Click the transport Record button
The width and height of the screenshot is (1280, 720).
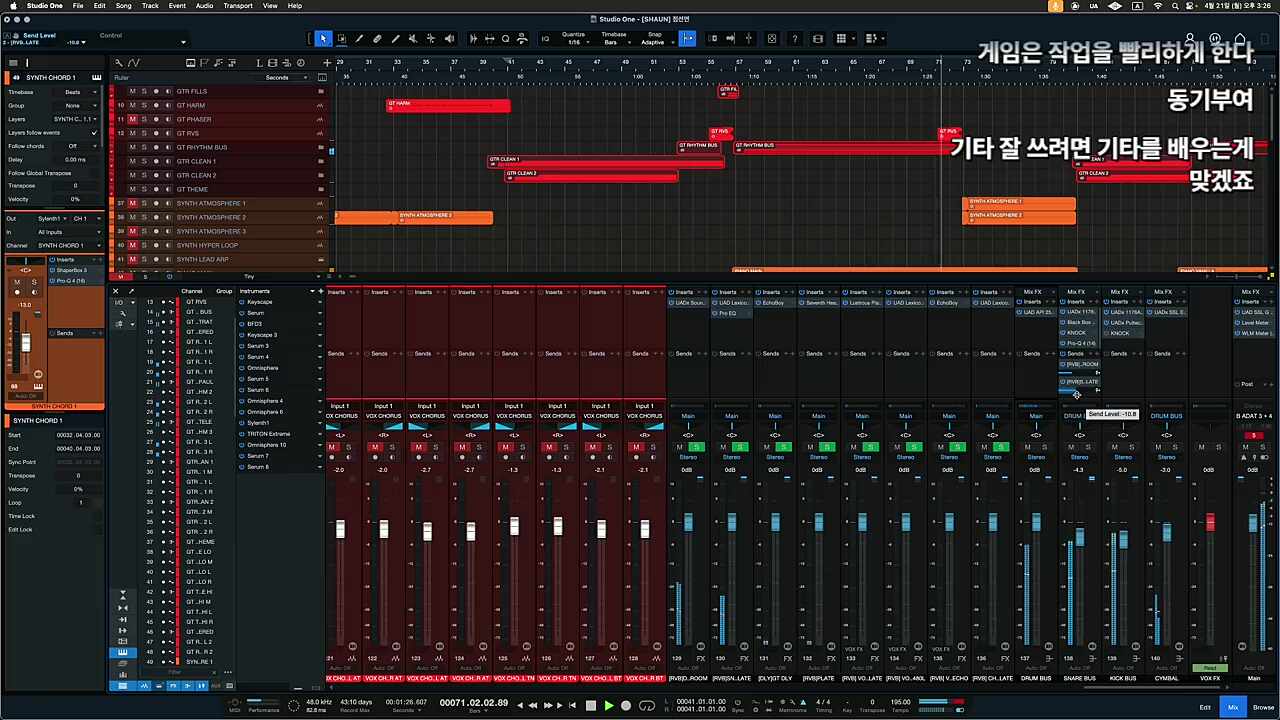(x=626, y=705)
